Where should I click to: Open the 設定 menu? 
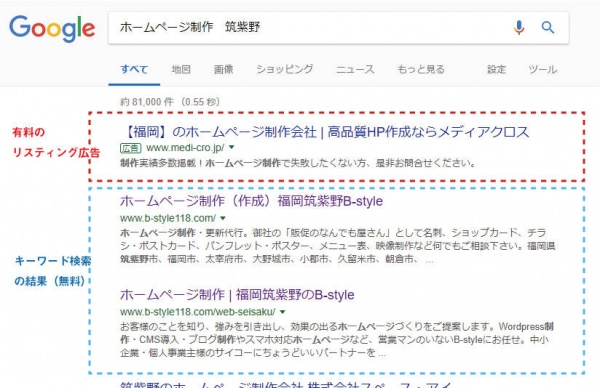click(x=496, y=69)
